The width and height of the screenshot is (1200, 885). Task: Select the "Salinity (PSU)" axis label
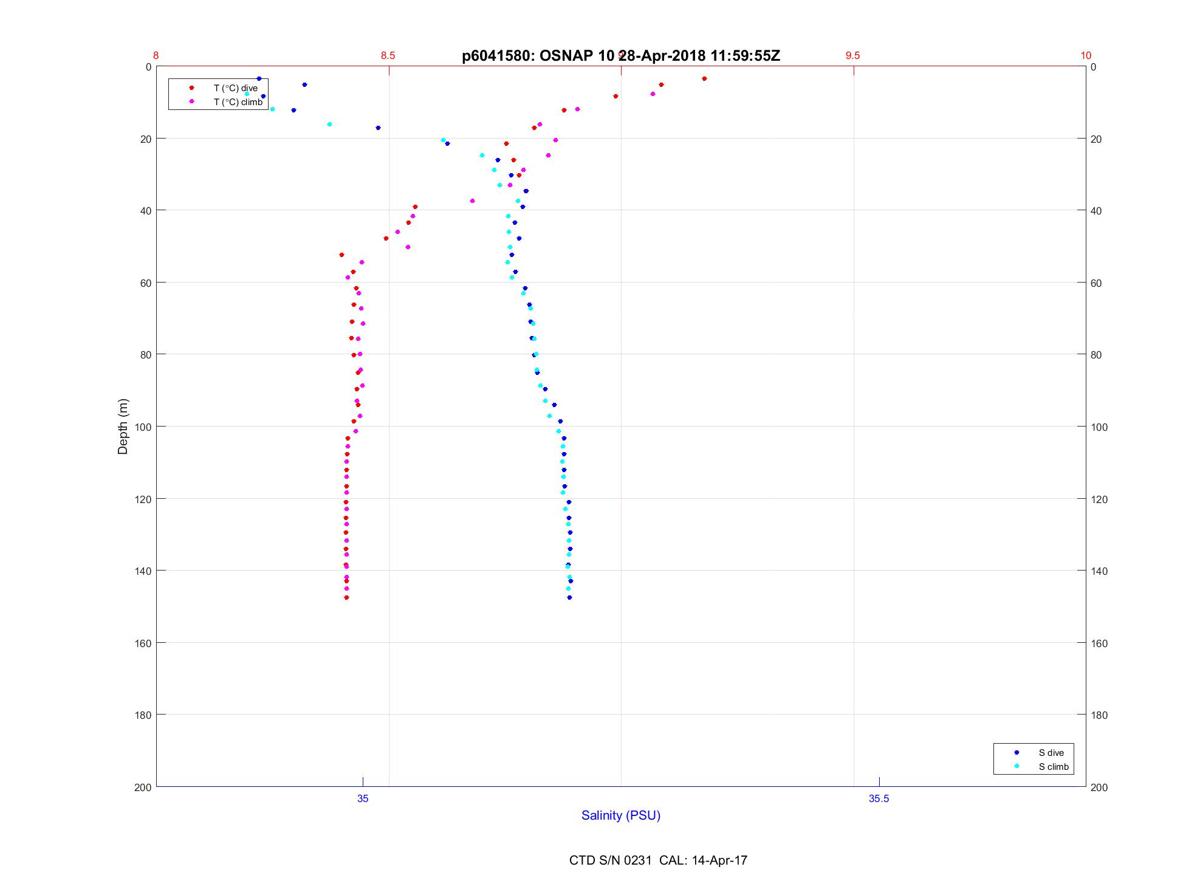(x=621, y=815)
